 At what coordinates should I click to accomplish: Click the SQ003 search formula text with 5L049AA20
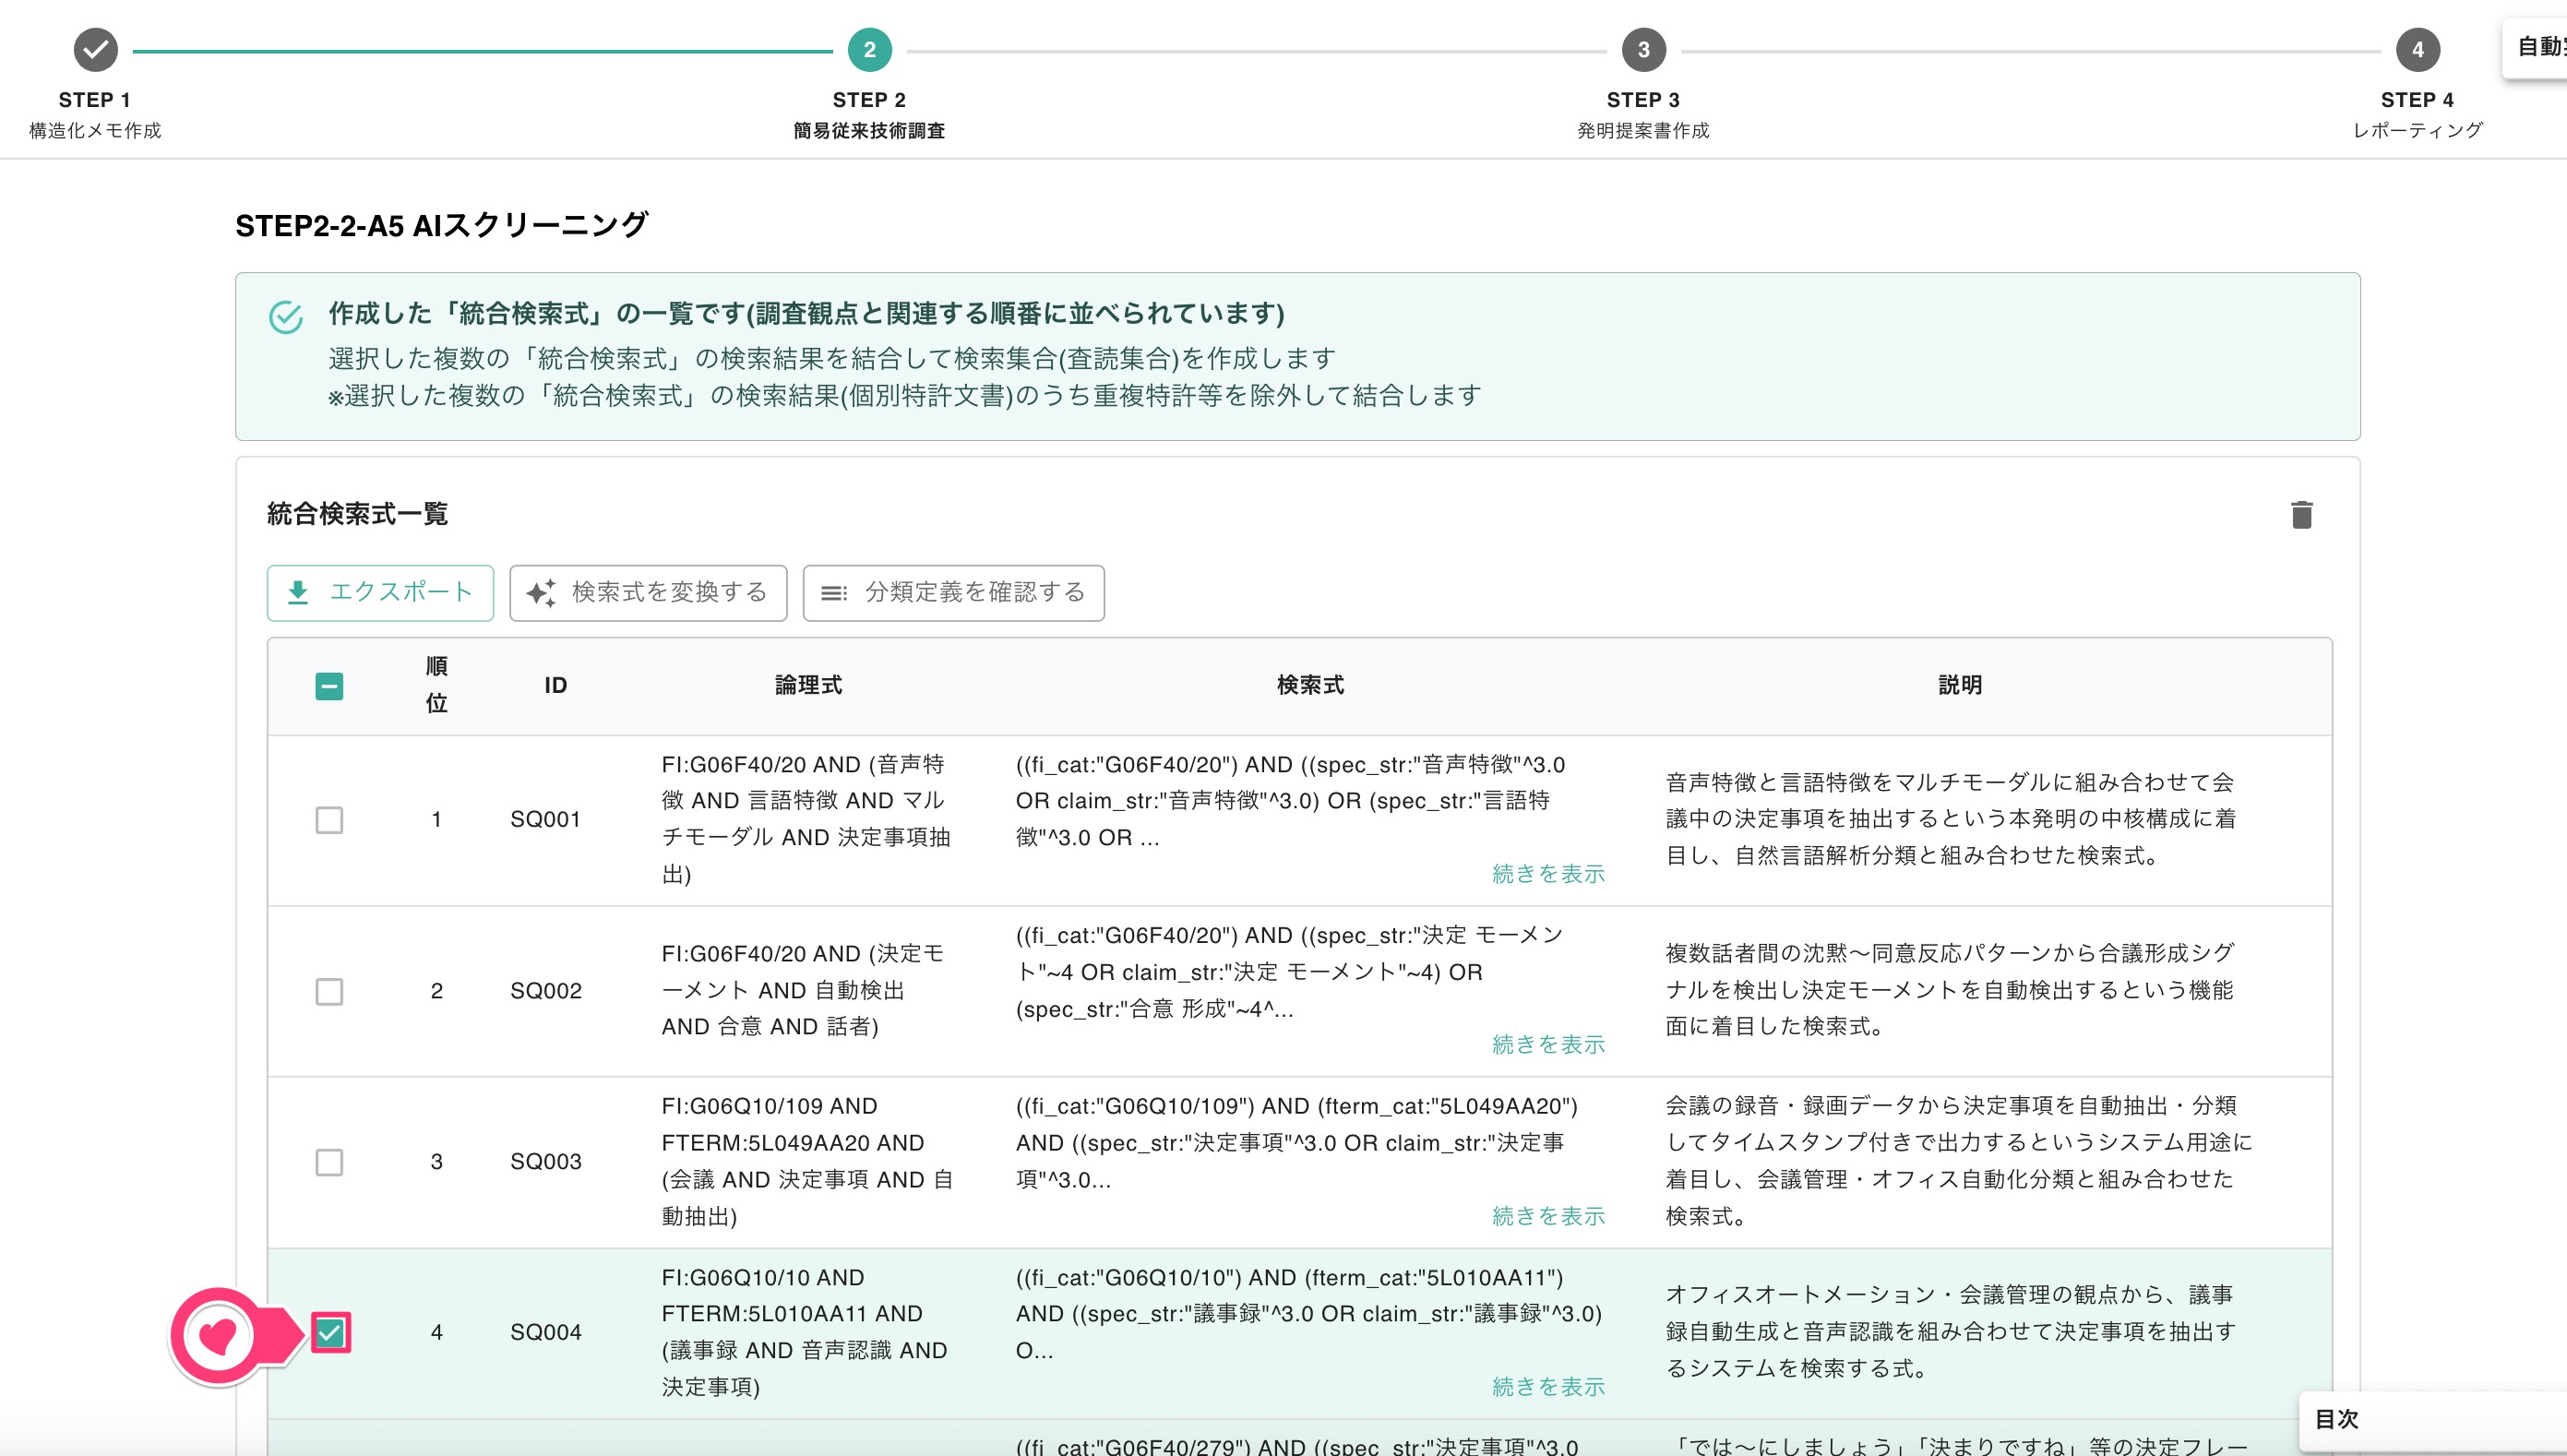(1297, 1143)
